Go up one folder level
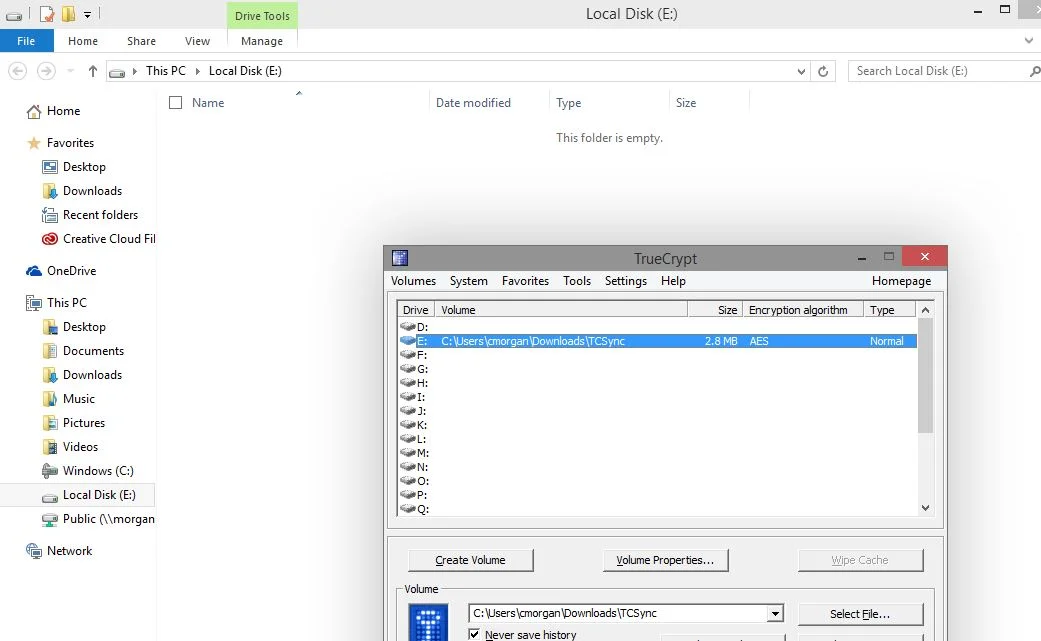The width and height of the screenshot is (1041, 641). coord(92,71)
